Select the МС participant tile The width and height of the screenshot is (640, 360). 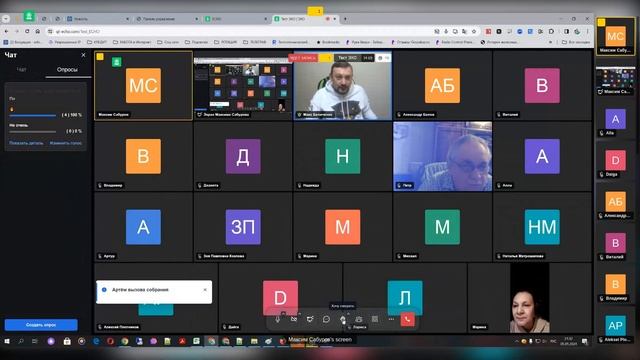143,86
